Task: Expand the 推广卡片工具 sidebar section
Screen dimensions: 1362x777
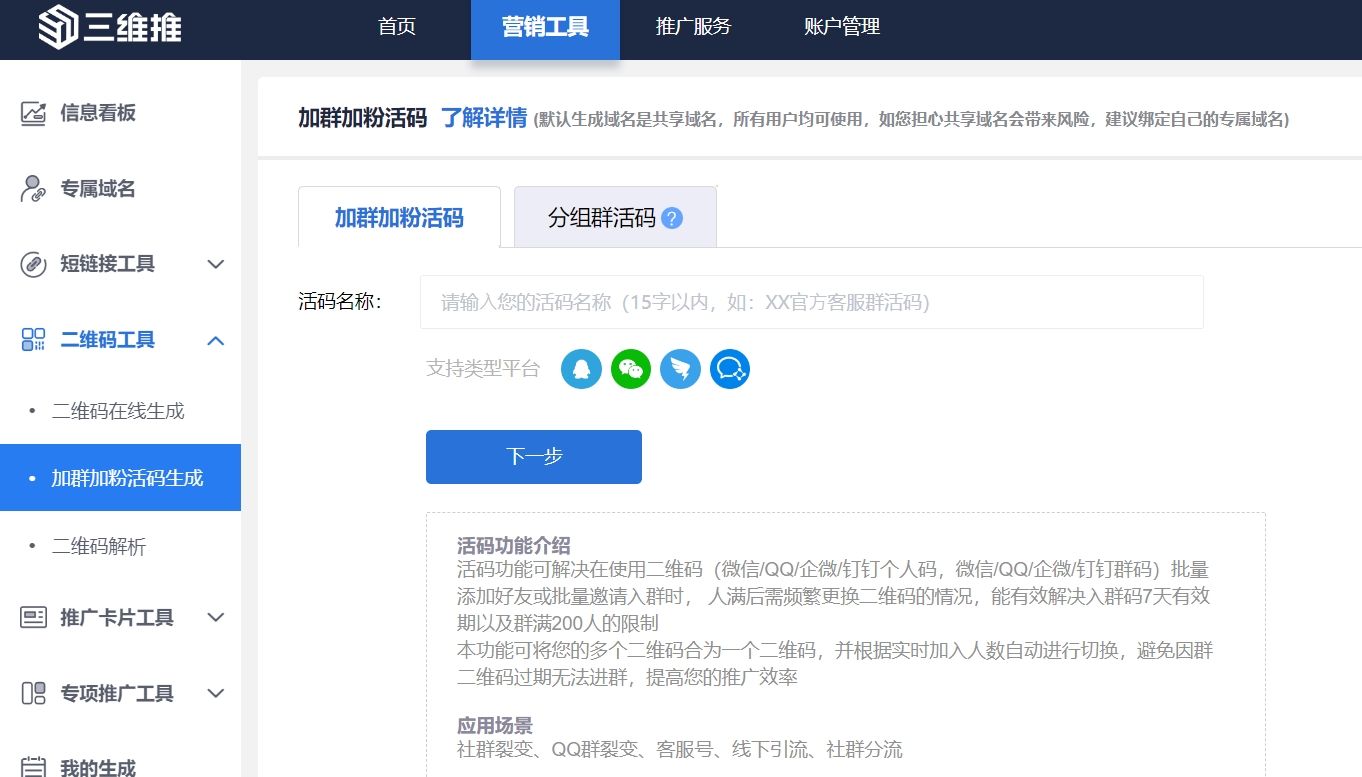Action: [120, 617]
